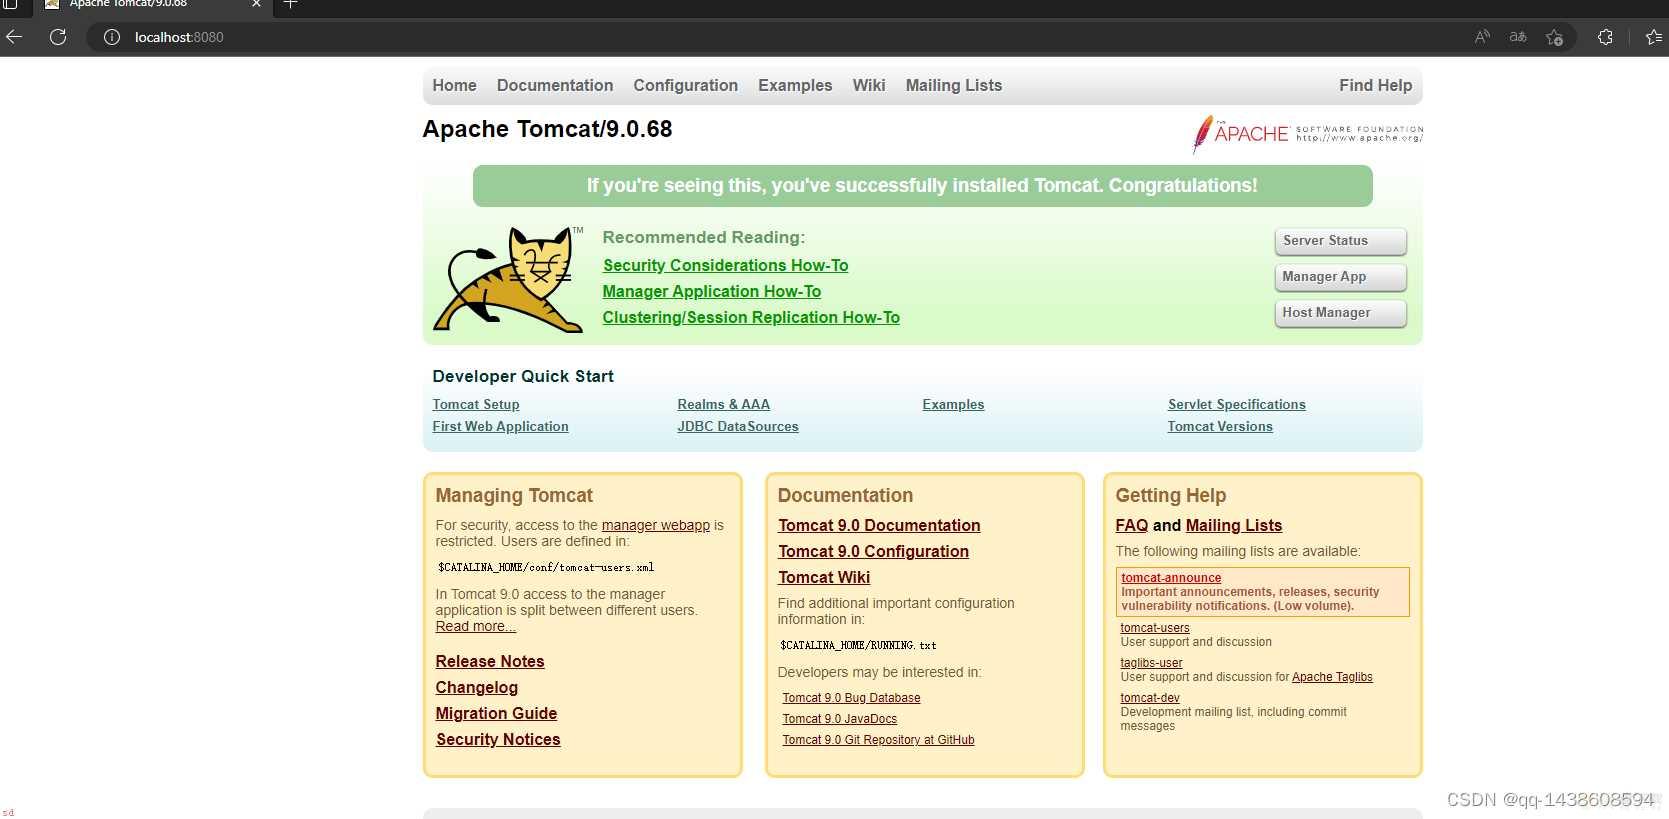
Task: Open Migration Guide link
Action: point(496,713)
